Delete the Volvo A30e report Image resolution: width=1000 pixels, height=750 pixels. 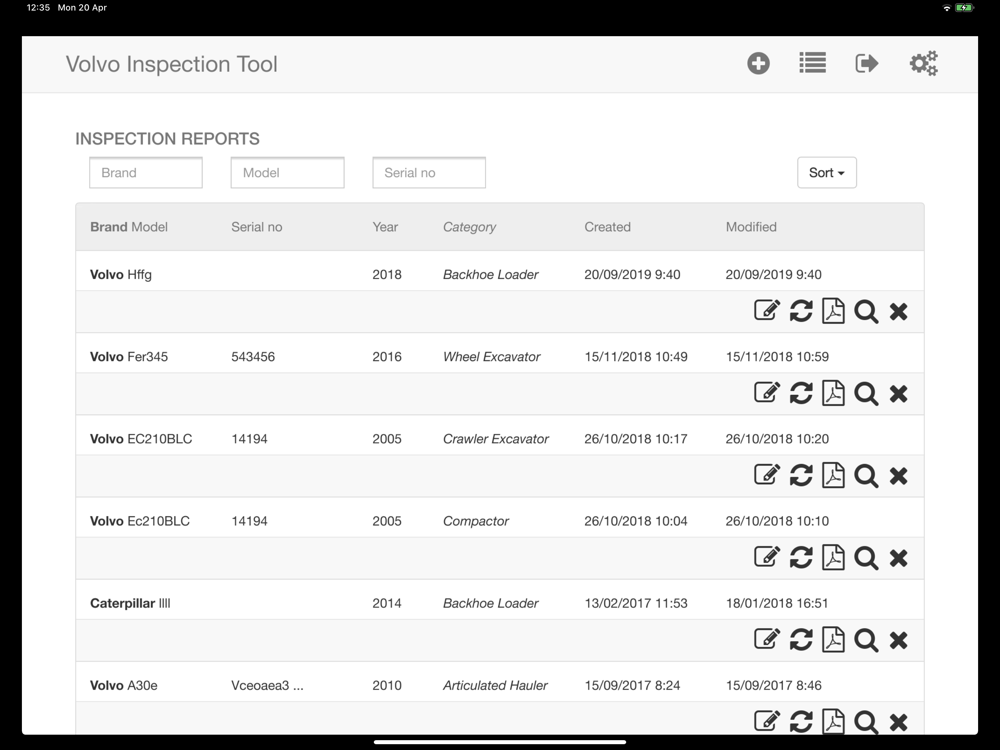pyautogui.click(x=899, y=723)
